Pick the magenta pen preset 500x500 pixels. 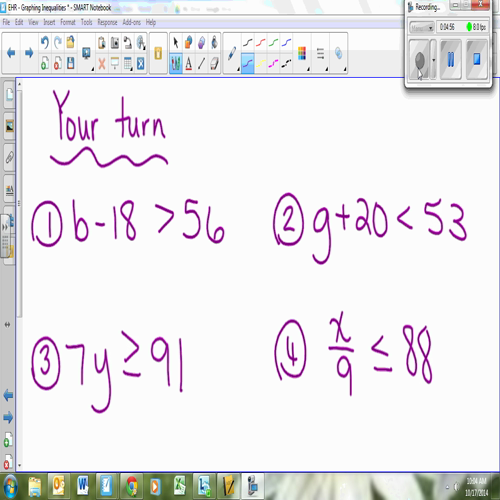(x=273, y=63)
